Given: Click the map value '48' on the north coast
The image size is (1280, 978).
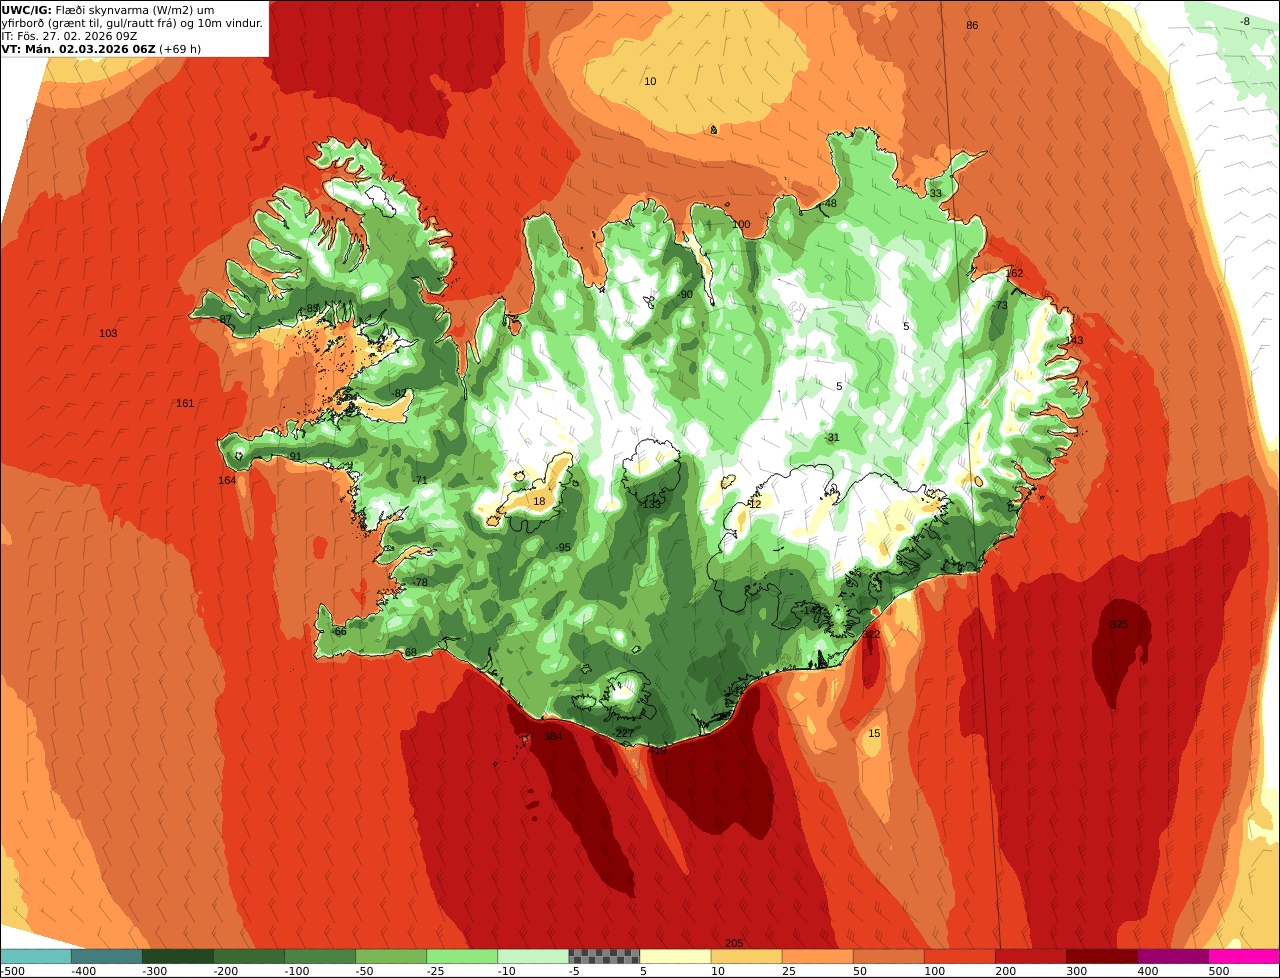Looking at the screenshot, I should tap(830, 203).
